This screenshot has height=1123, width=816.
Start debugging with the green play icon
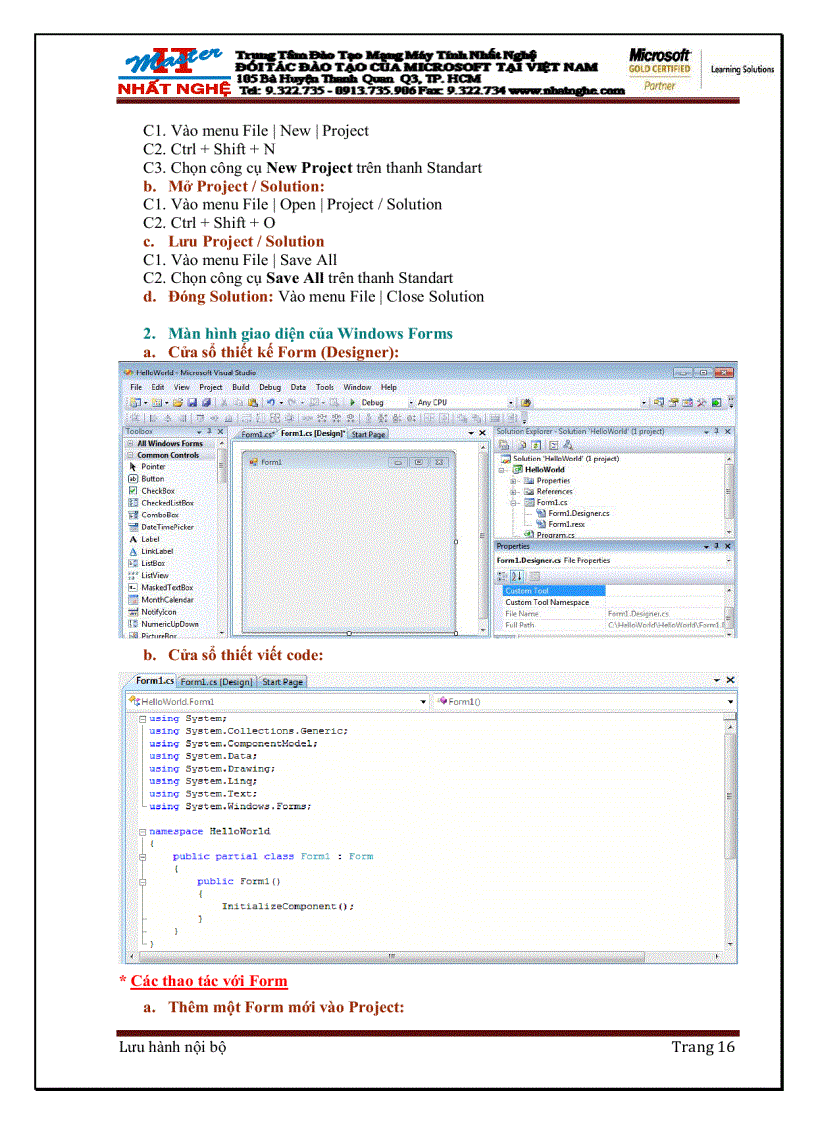[x=351, y=402]
